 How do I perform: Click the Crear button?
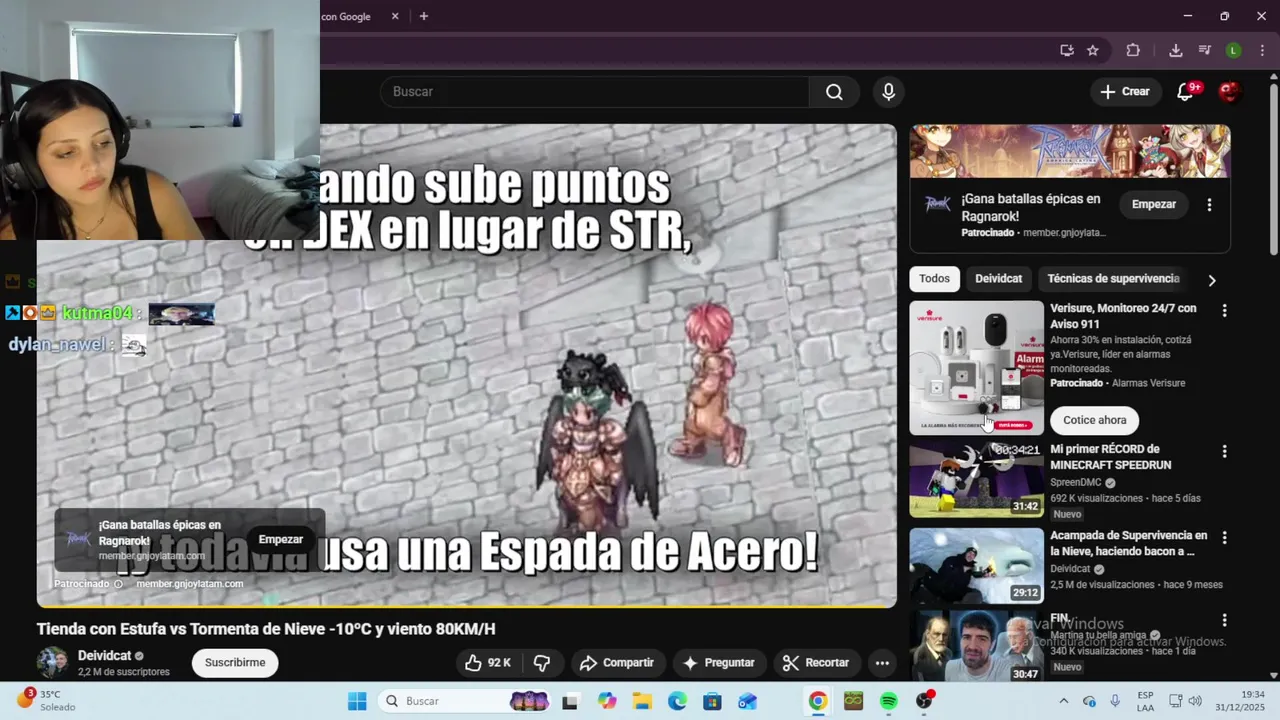pos(1125,92)
